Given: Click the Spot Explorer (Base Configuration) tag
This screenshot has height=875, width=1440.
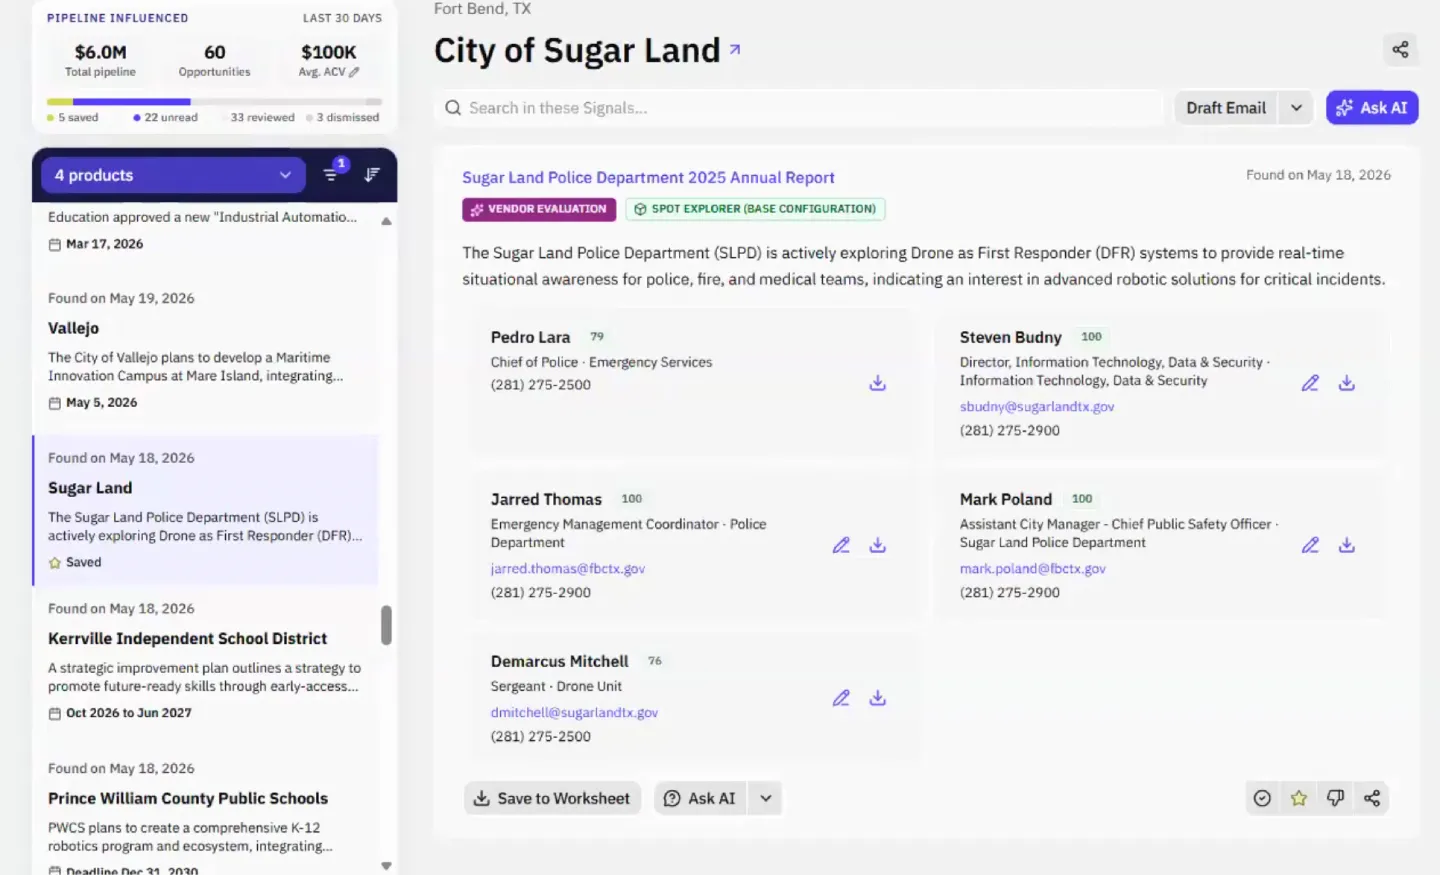Looking at the screenshot, I should (755, 209).
